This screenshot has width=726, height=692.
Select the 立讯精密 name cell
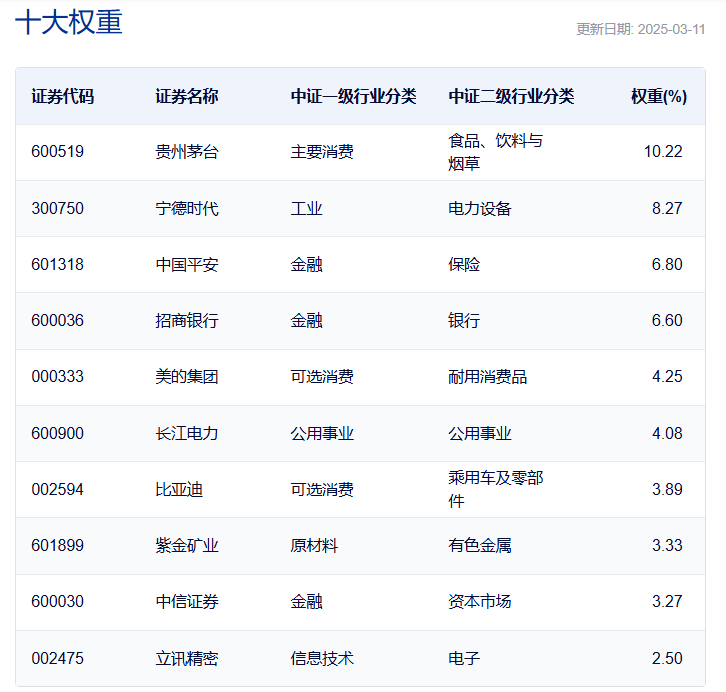click(x=187, y=658)
